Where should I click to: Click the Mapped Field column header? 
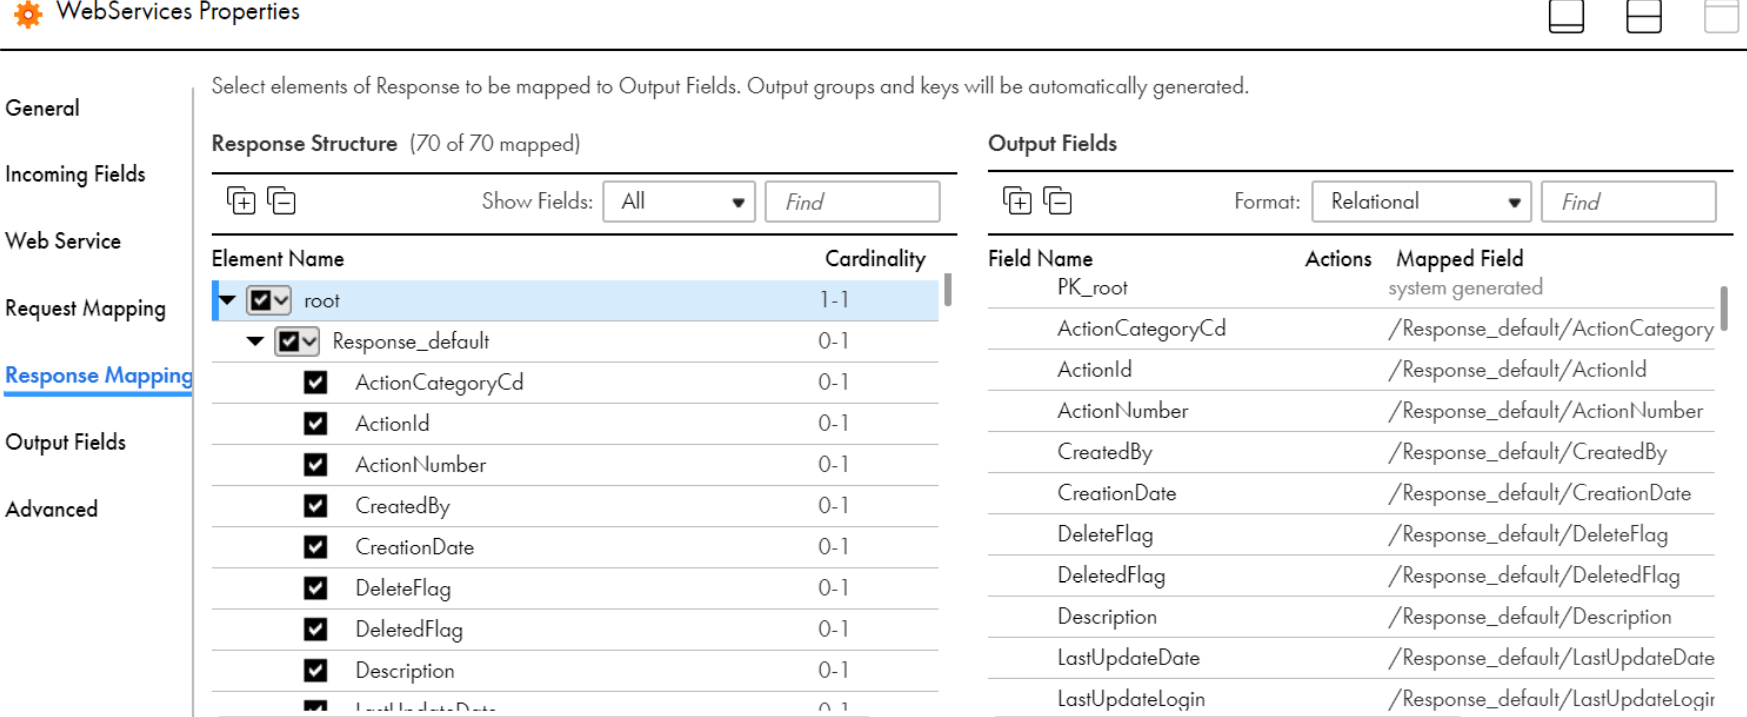click(x=1459, y=259)
